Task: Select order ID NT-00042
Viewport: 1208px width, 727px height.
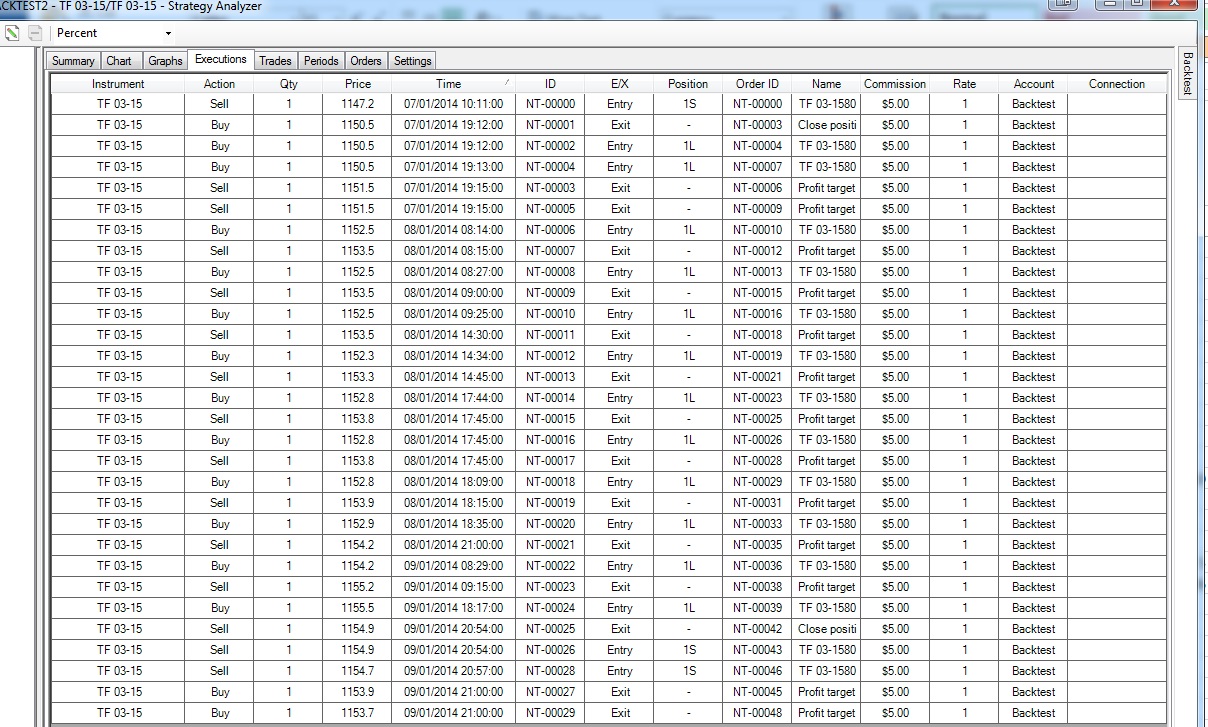Action: click(757, 629)
